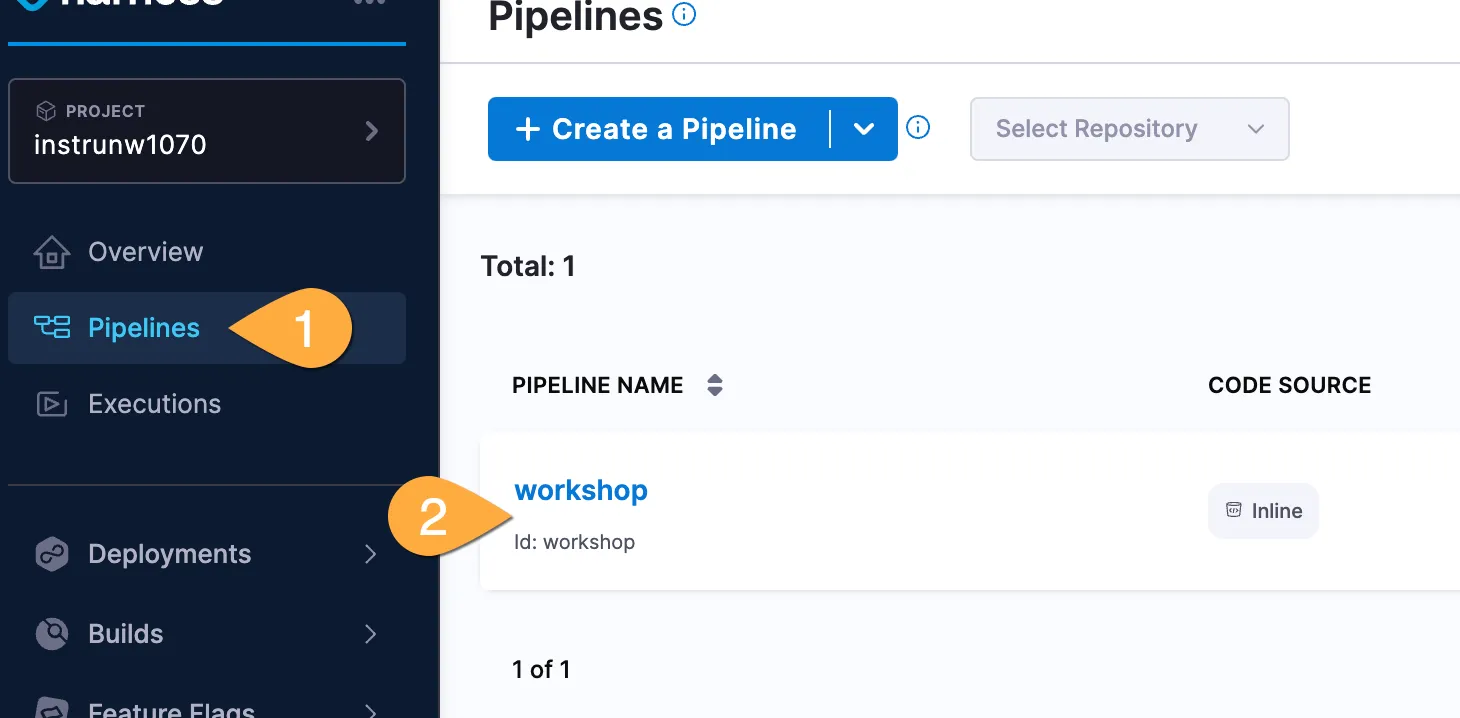Click the Pipelines sidebar icon

pyautogui.click(x=52, y=327)
